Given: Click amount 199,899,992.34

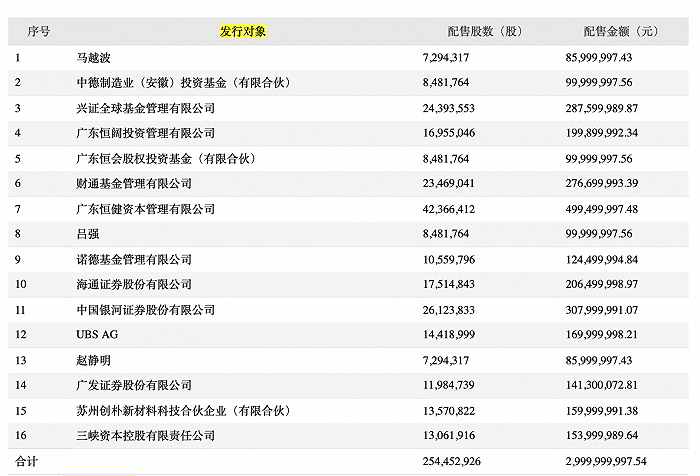Looking at the screenshot, I should pos(602,133).
